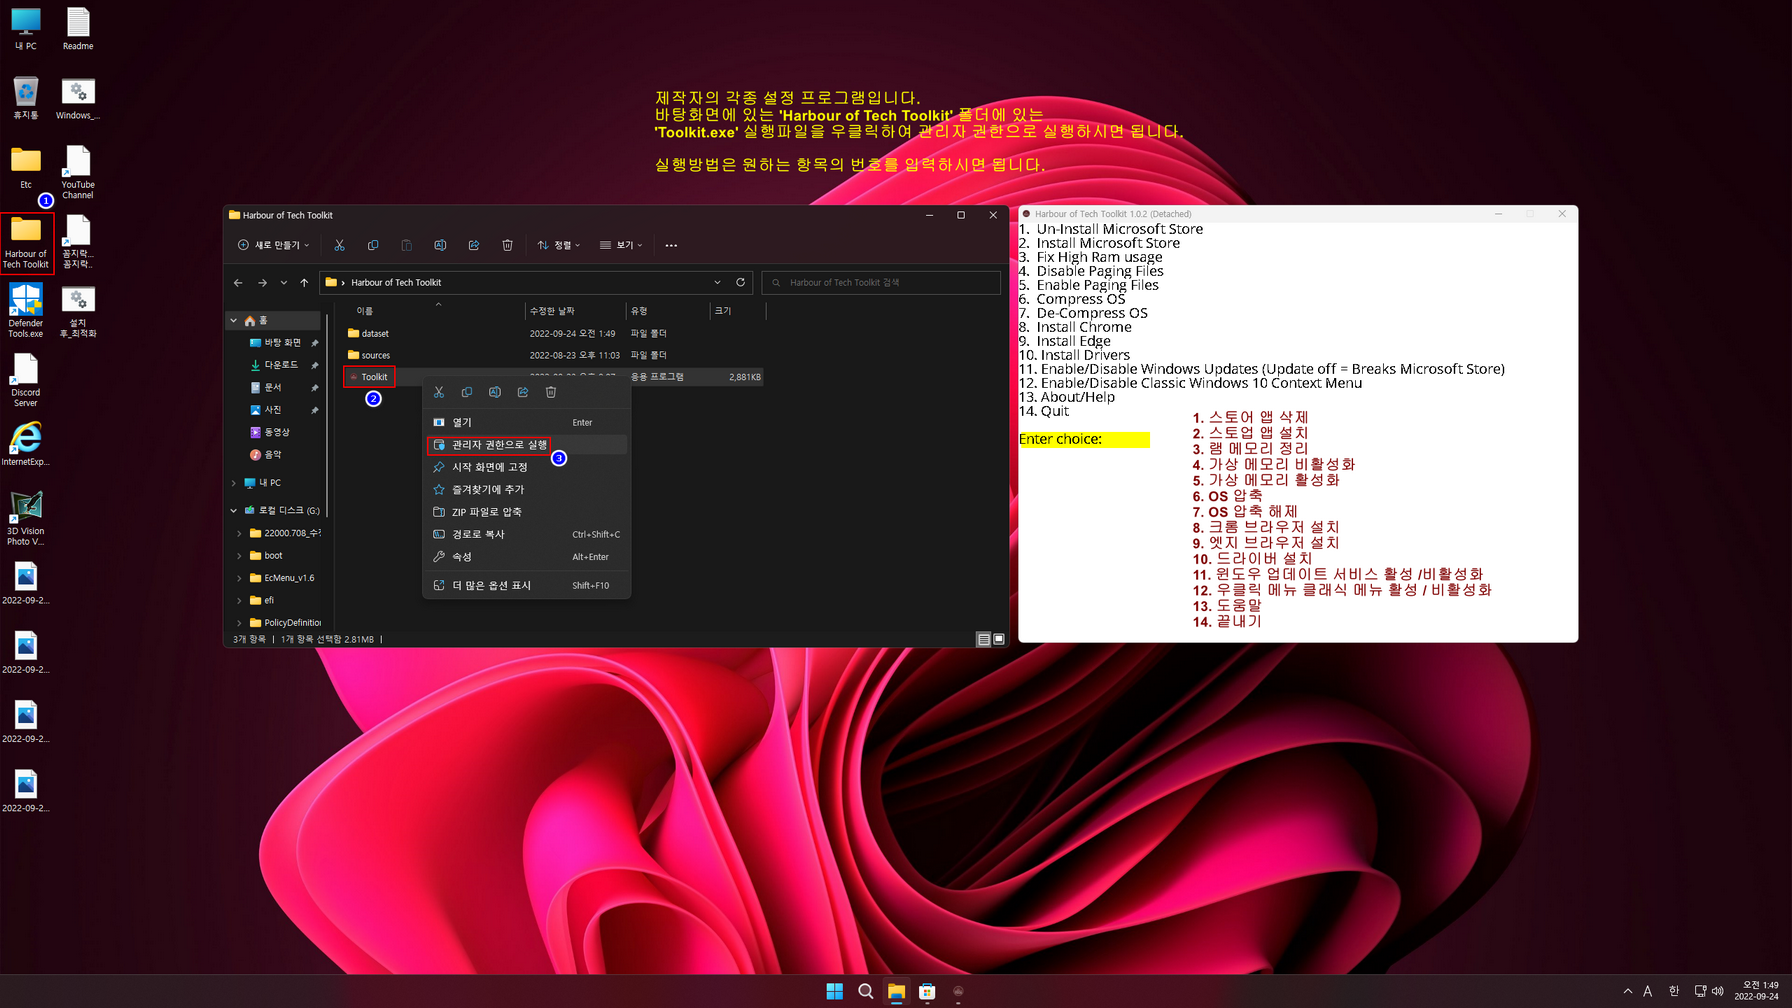
Task: Open the Windows Start button on taskbar
Action: pyautogui.click(x=835, y=991)
